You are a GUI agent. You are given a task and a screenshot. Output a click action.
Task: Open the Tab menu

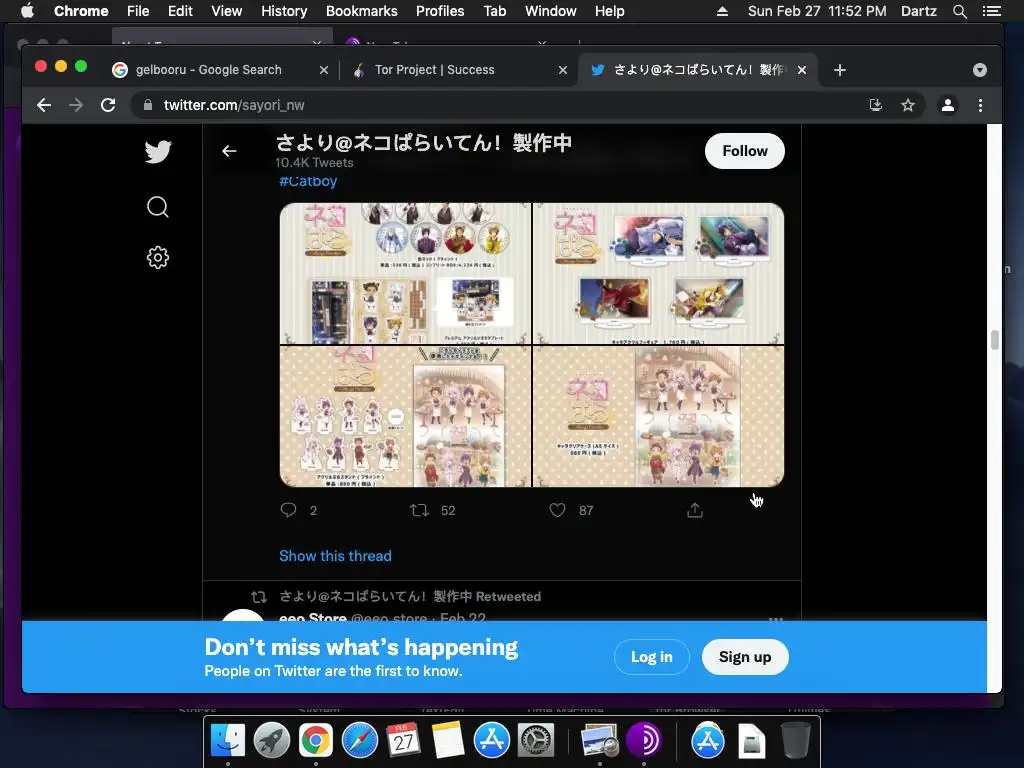[494, 11]
